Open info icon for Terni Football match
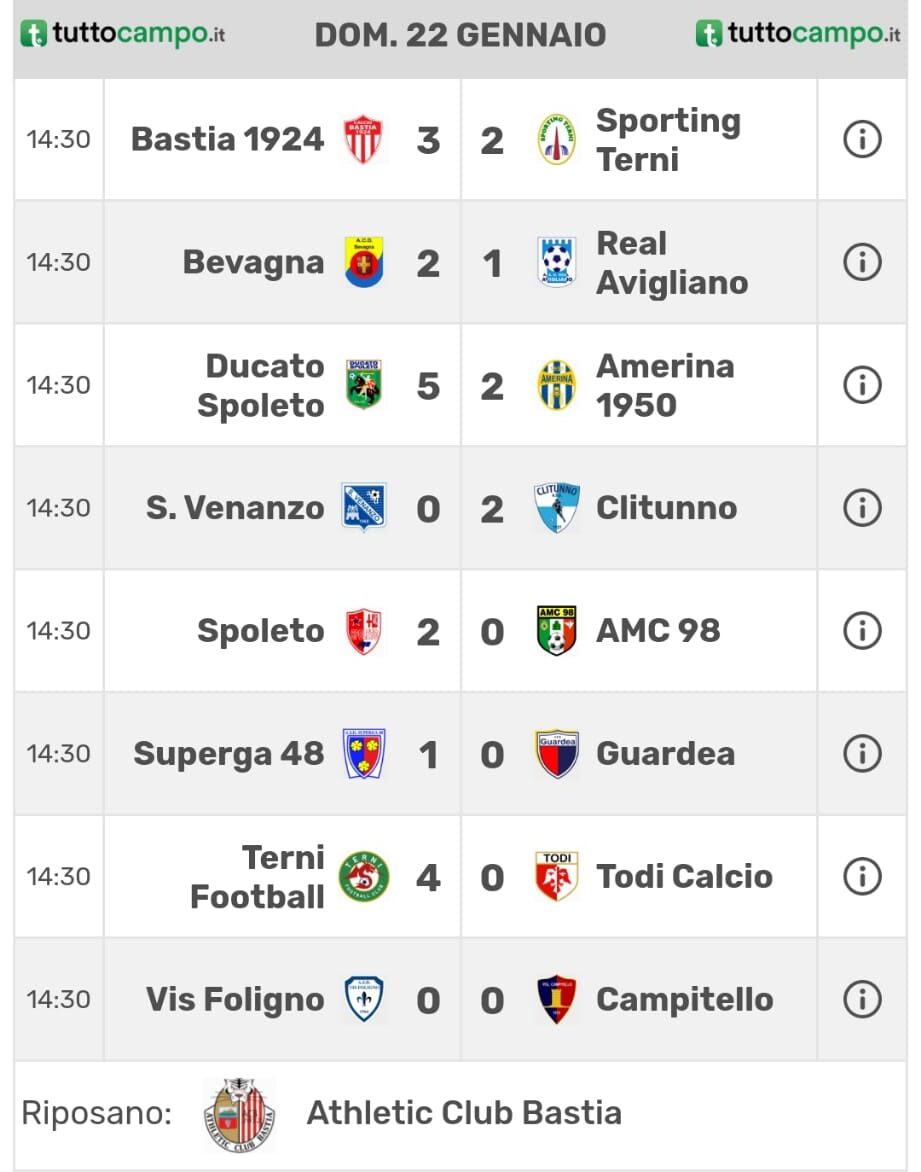Screen dimensions: 921x1172 pyautogui.click(x=862, y=876)
